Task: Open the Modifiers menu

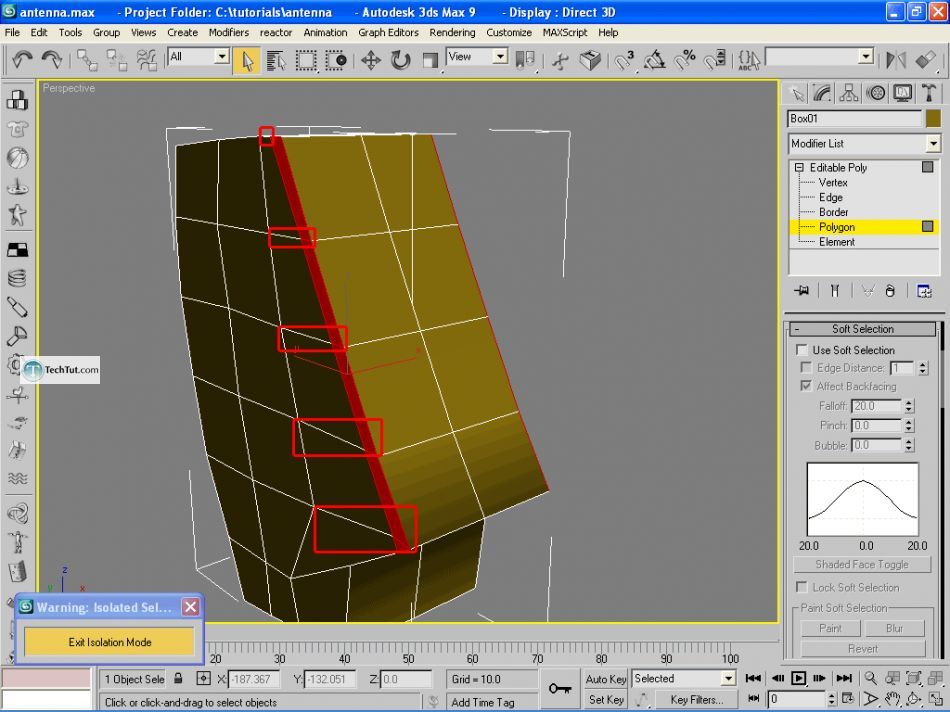Action: coord(229,32)
